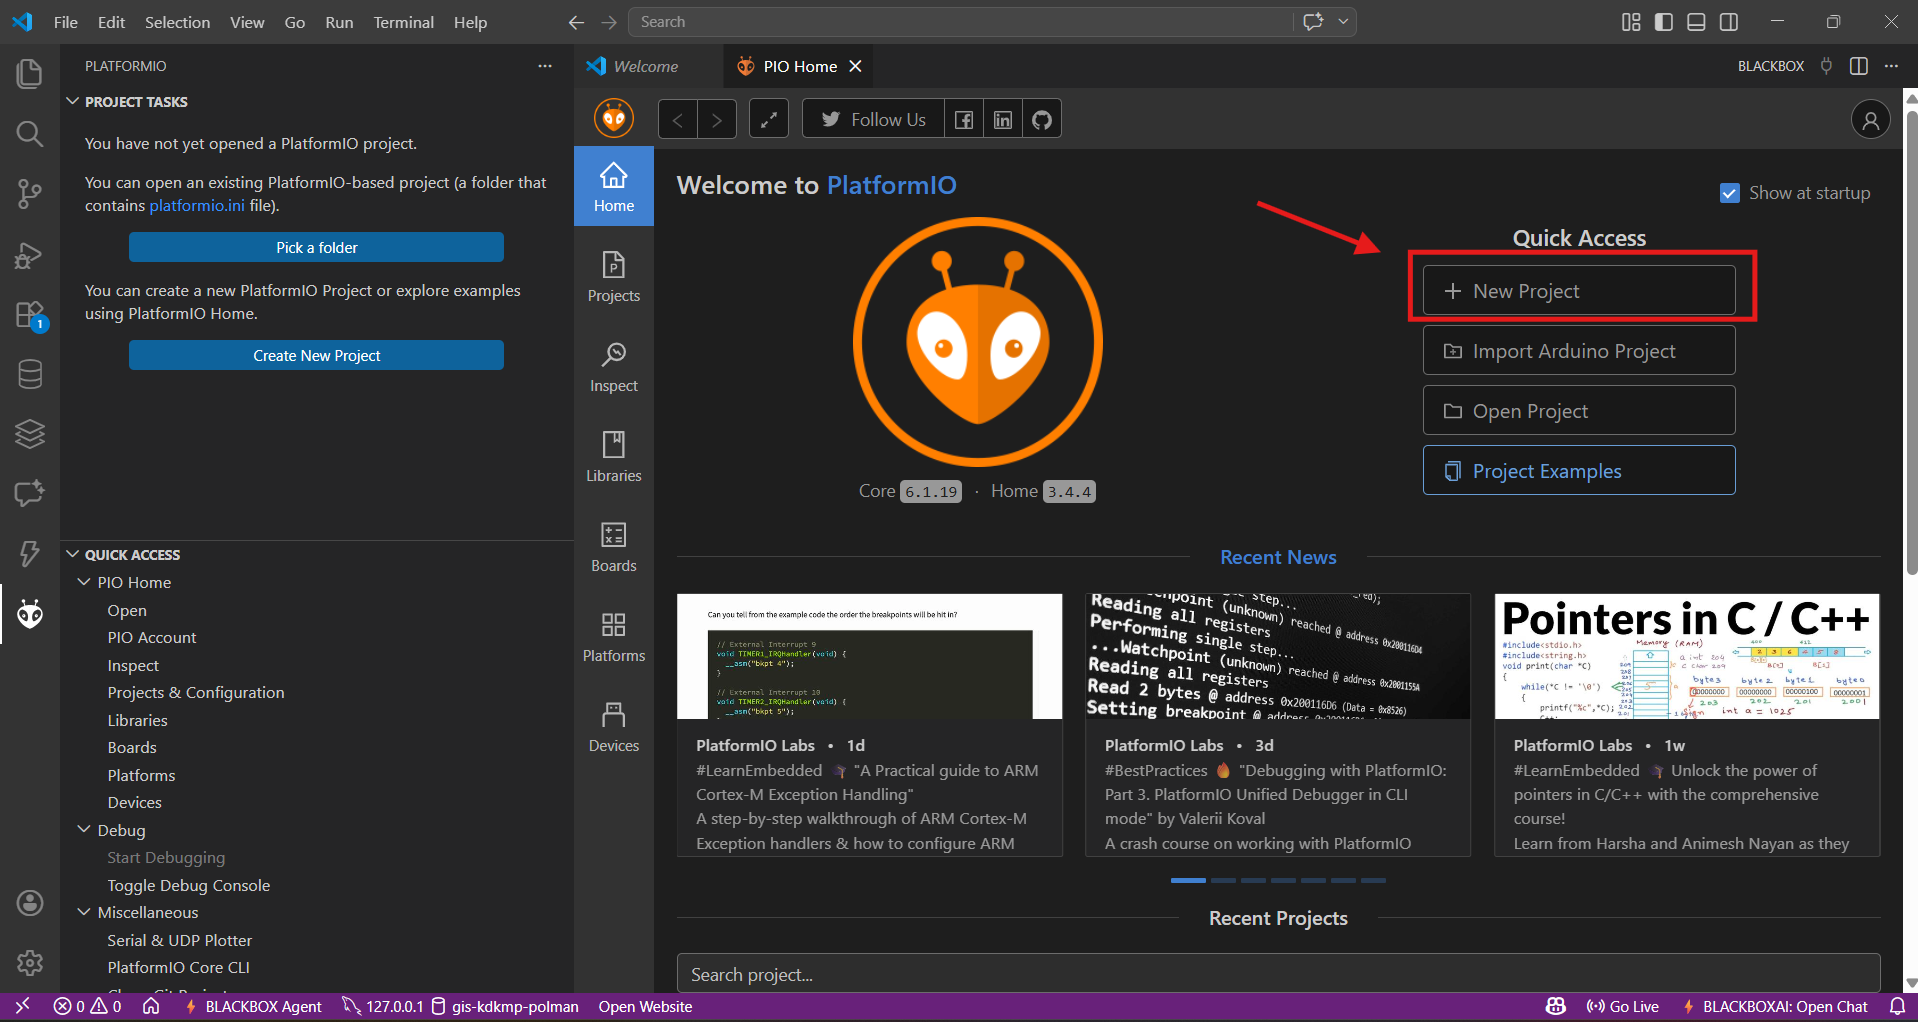Open the Devices section in PIO Home

point(614,727)
